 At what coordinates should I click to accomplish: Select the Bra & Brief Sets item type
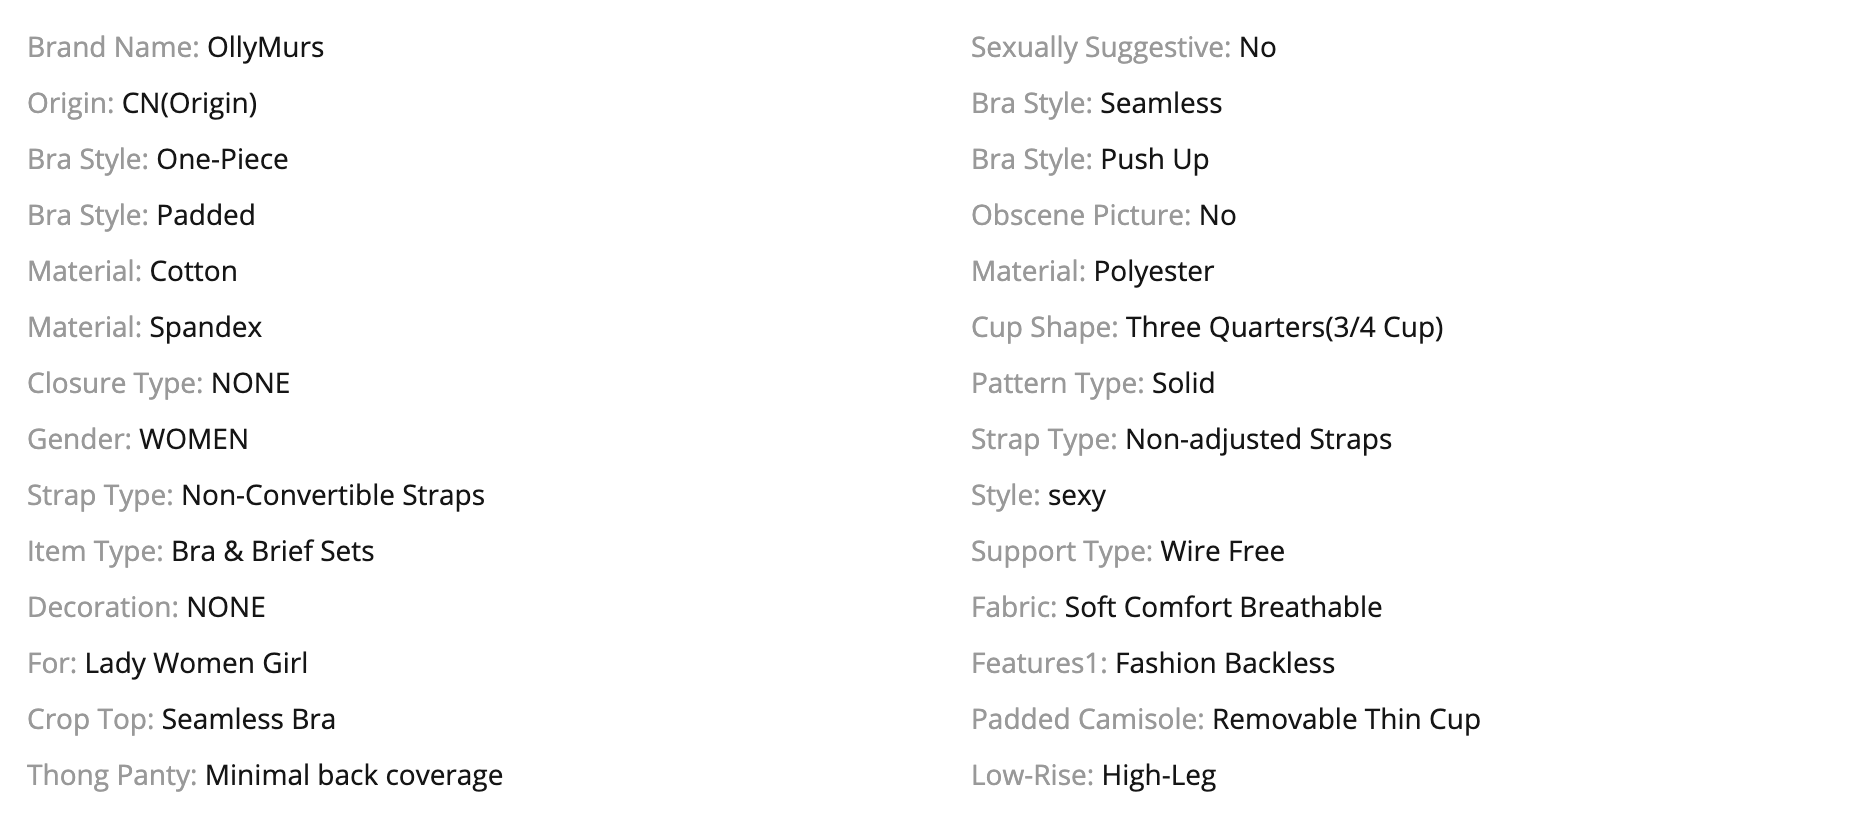pyautogui.click(x=272, y=552)
